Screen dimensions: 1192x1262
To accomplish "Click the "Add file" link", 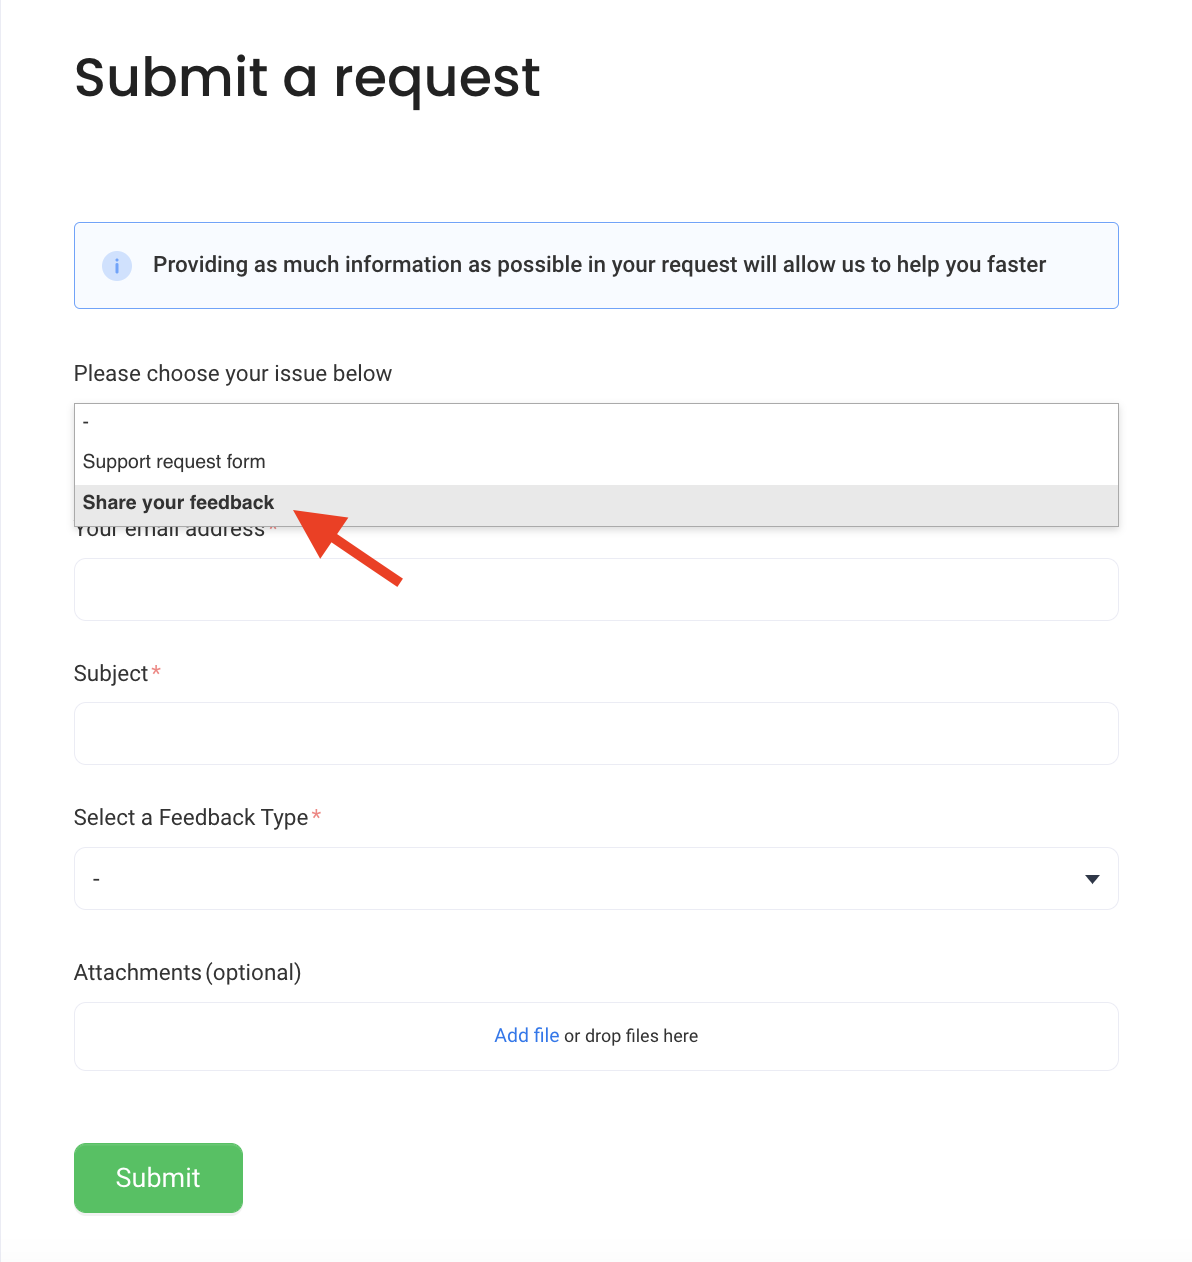I will [x=527, y=1036].
